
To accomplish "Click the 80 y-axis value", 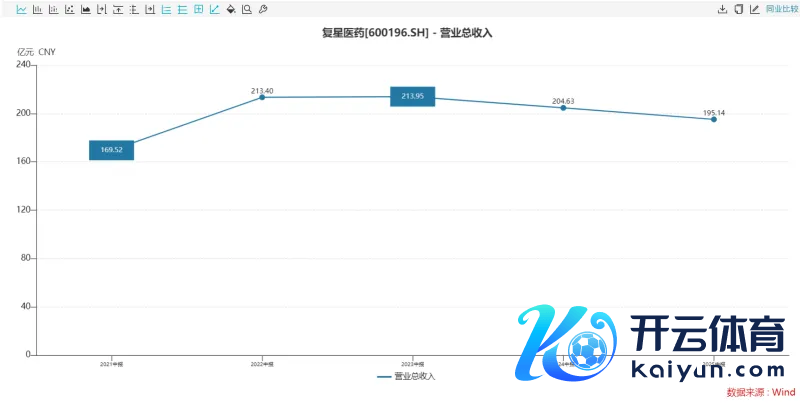I will 26,259.
